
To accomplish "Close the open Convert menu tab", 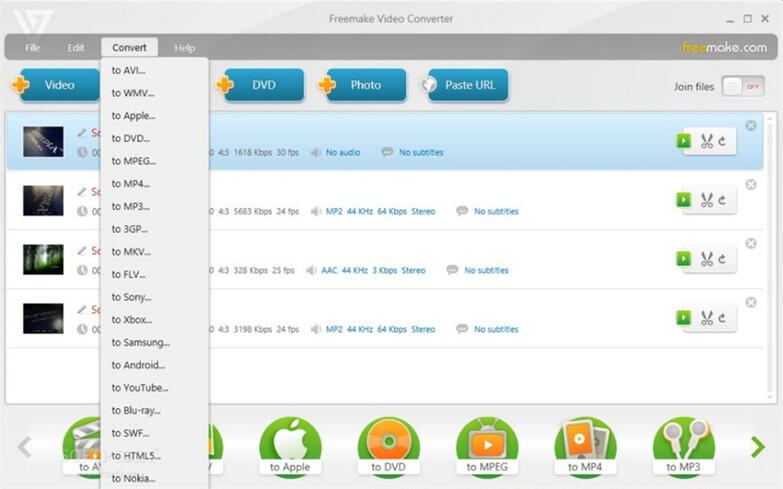I will tap(129, 47).
